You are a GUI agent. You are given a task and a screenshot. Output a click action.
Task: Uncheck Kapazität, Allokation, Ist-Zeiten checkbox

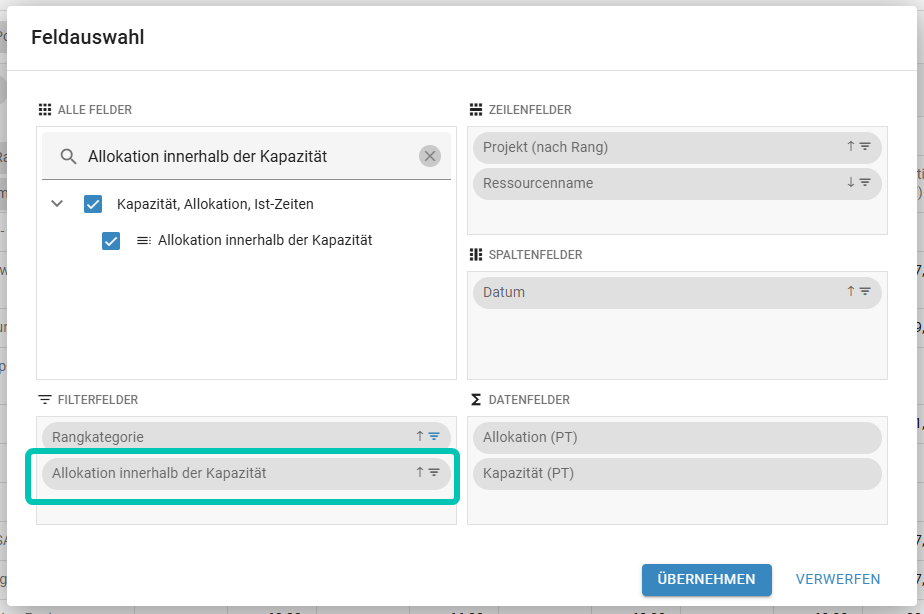93,204
